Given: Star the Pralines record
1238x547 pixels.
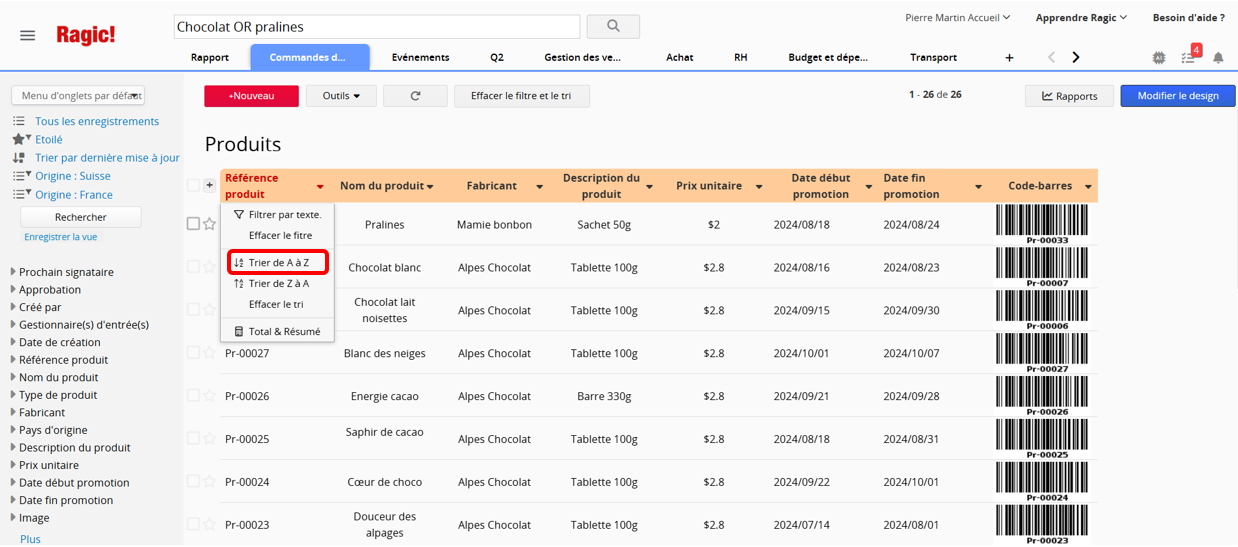Looking at the screenshot, I should (x=210, y=224).
